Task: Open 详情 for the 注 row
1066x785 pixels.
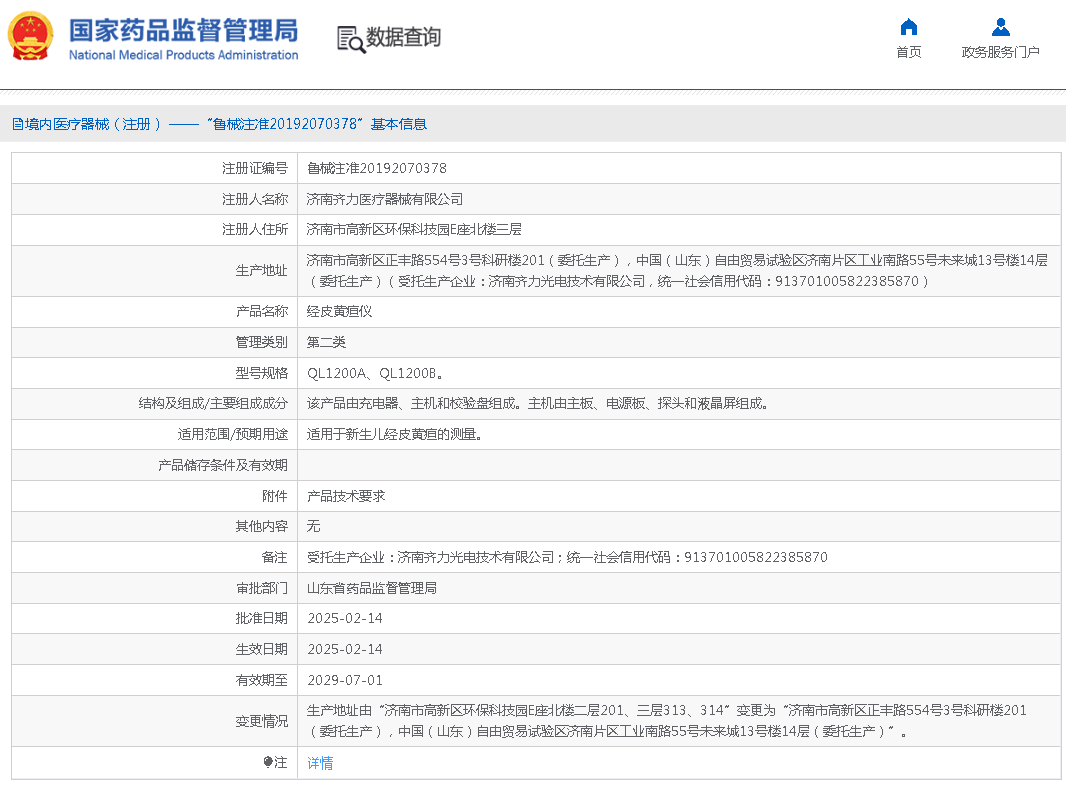Action: [x=319, y=763]
